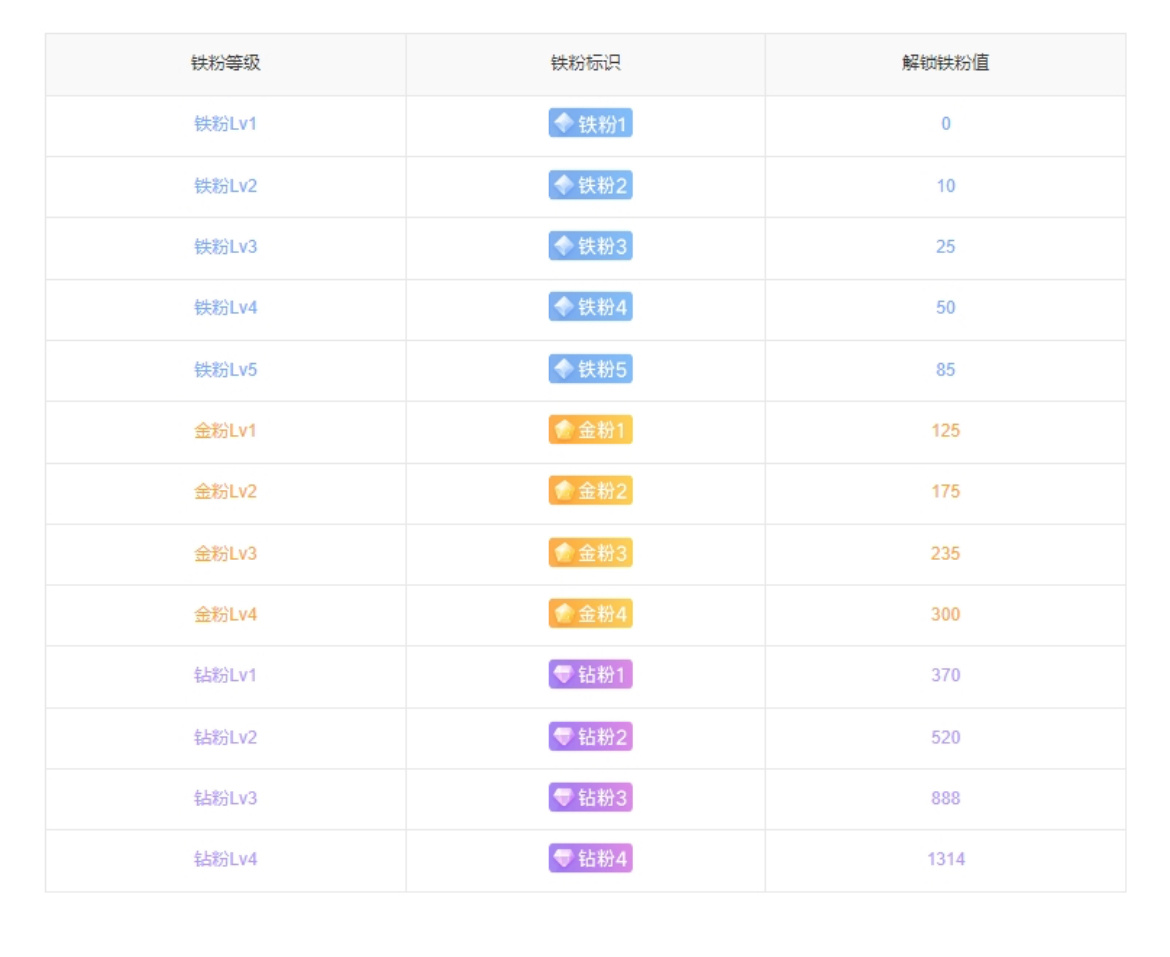Click the unlock value 370

[x=945, y=675]
